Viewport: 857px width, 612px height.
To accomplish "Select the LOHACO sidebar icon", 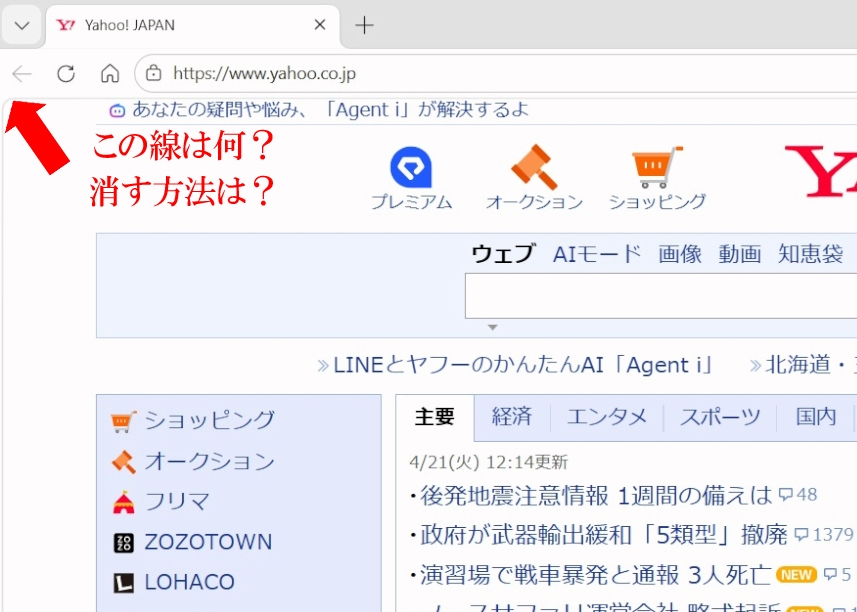I will click(x=121, y=581).
